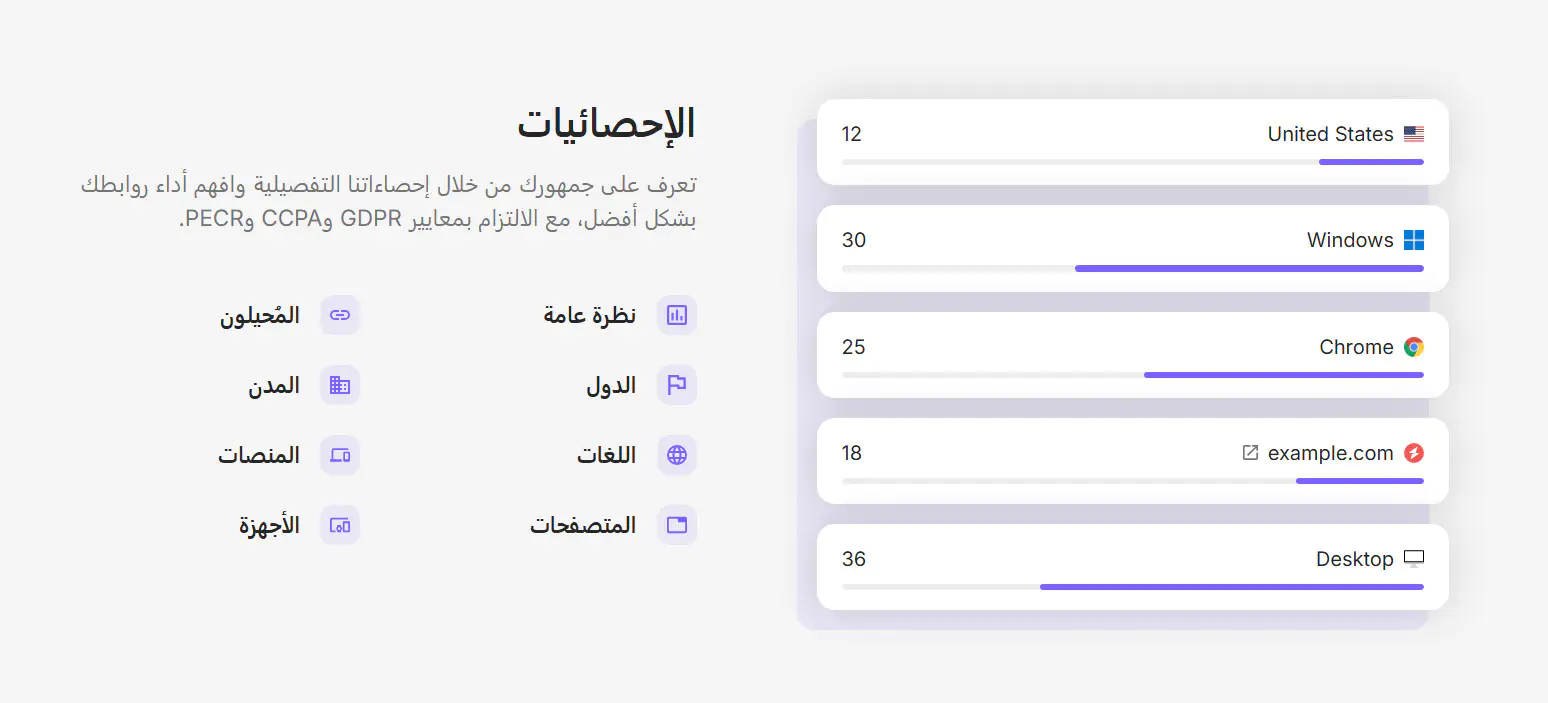
Task: Click the Platforms devices icon (المنصات)
Action: pyautogui.click(x=340, y=455)
